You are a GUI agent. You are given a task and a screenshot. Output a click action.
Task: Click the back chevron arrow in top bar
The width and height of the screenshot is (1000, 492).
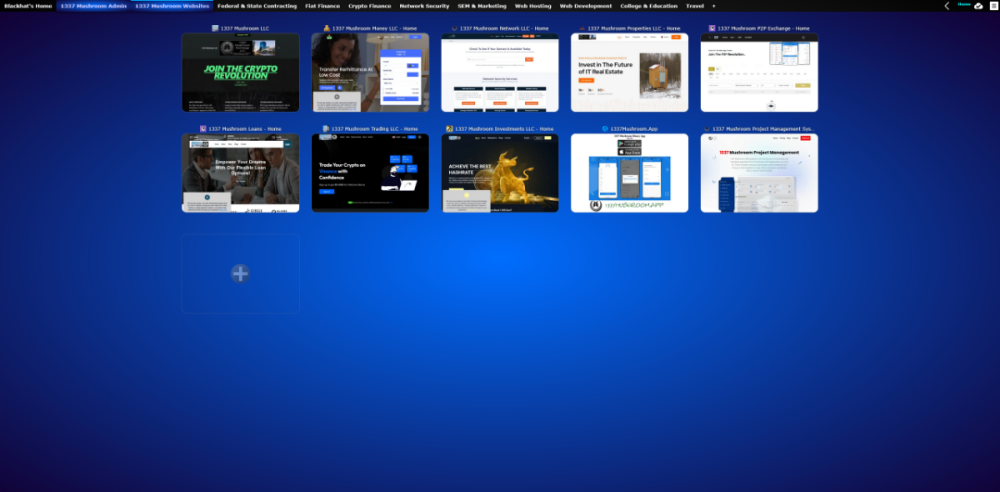(x=947, y=6)
